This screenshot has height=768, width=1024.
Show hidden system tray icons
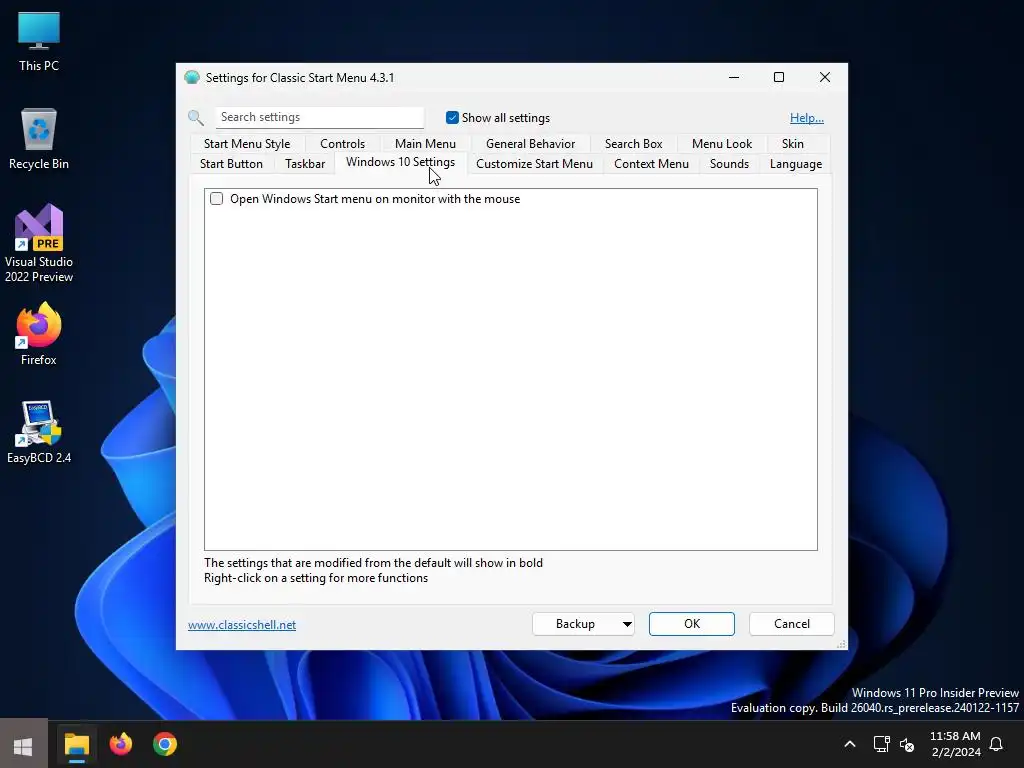tap(850, 744)
